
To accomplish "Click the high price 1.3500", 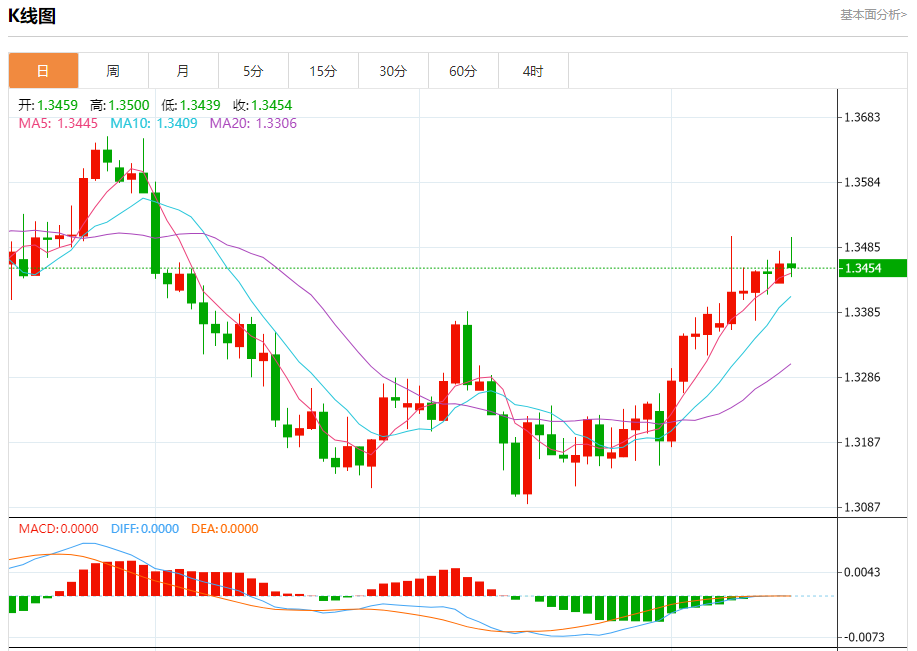I will coord(129,105).
